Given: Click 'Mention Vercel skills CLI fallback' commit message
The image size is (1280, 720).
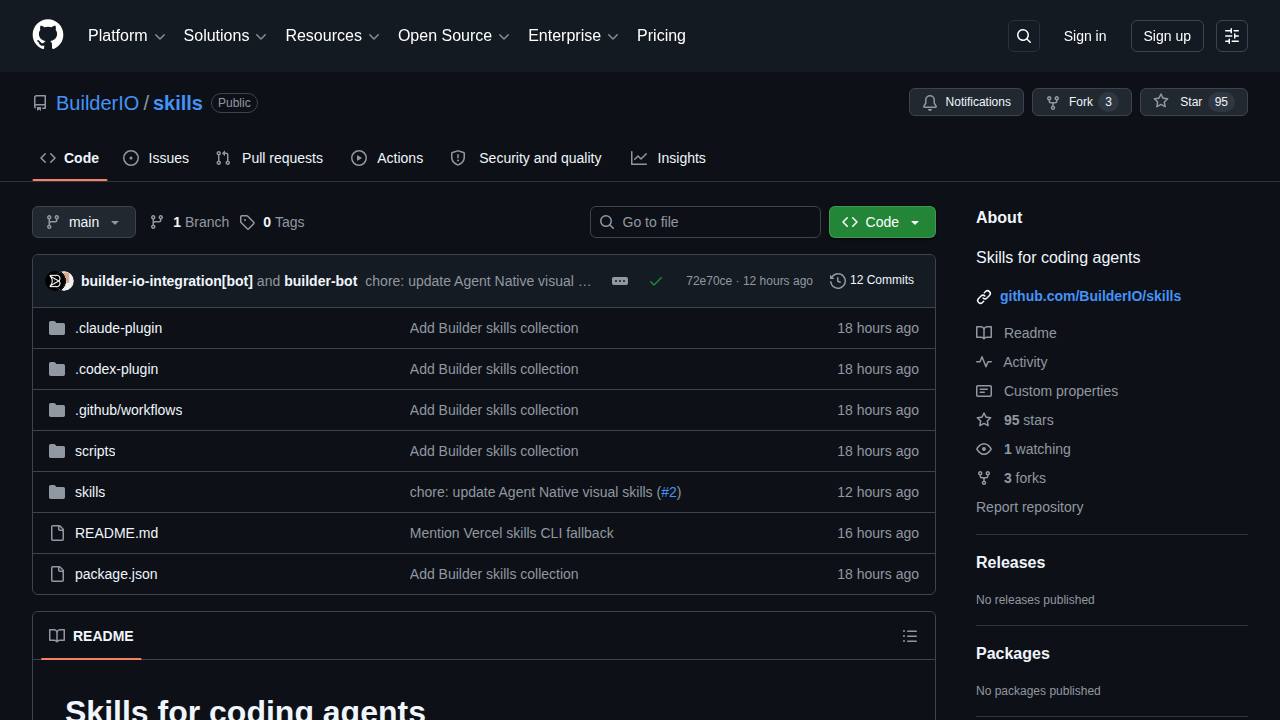Looking at the screenshot, I should click(x=512, y=533).
